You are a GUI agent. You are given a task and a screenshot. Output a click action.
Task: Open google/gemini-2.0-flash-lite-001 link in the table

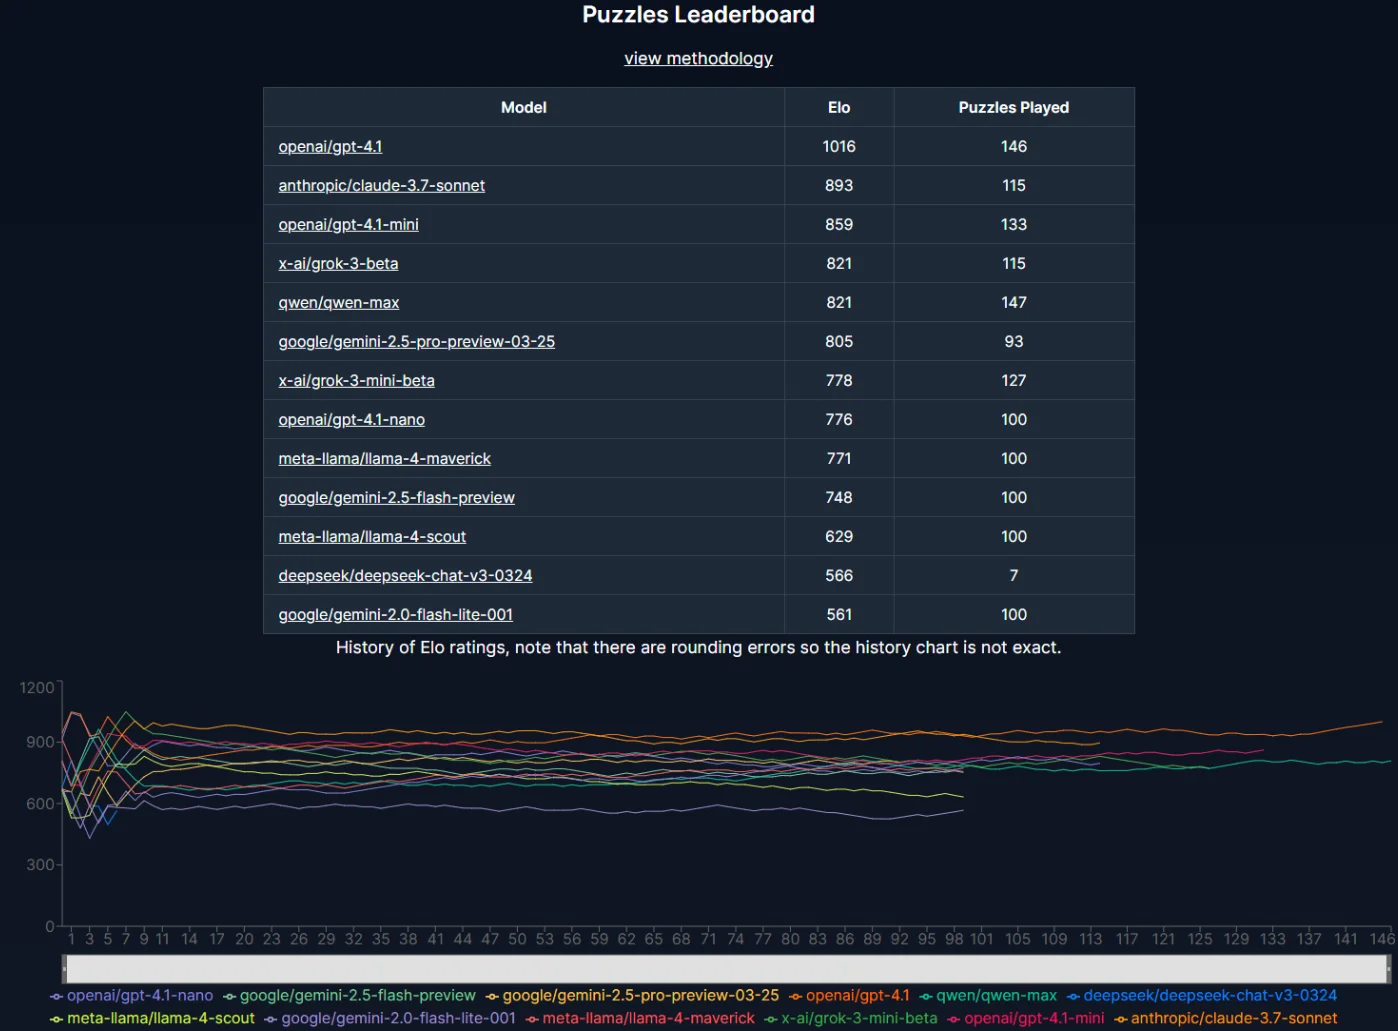click(395, 614)
